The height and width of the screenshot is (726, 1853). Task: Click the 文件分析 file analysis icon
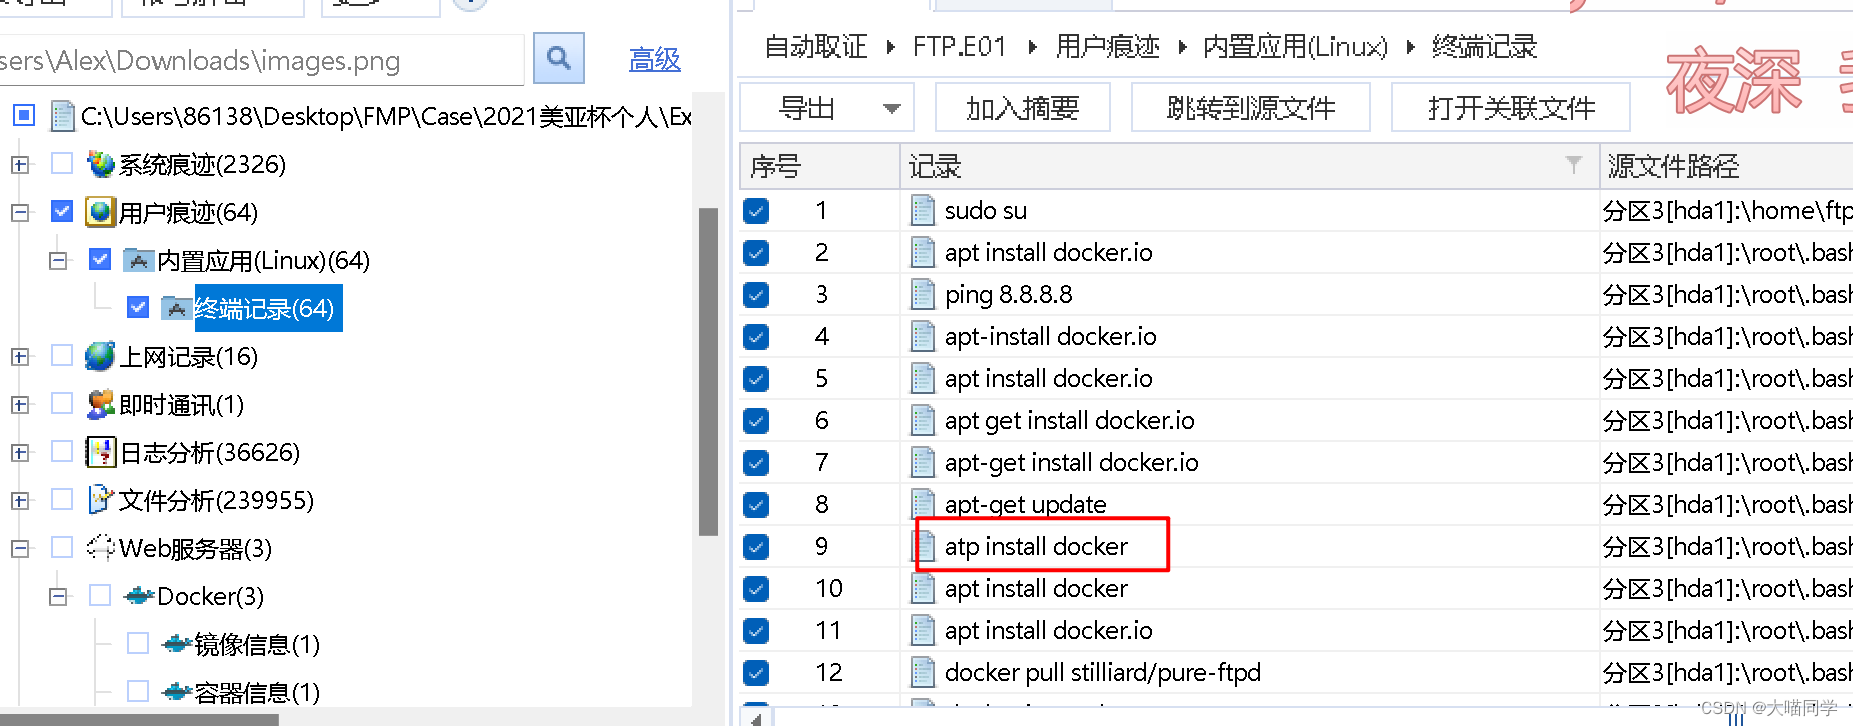pyautogui.click(x=100, y=500)
